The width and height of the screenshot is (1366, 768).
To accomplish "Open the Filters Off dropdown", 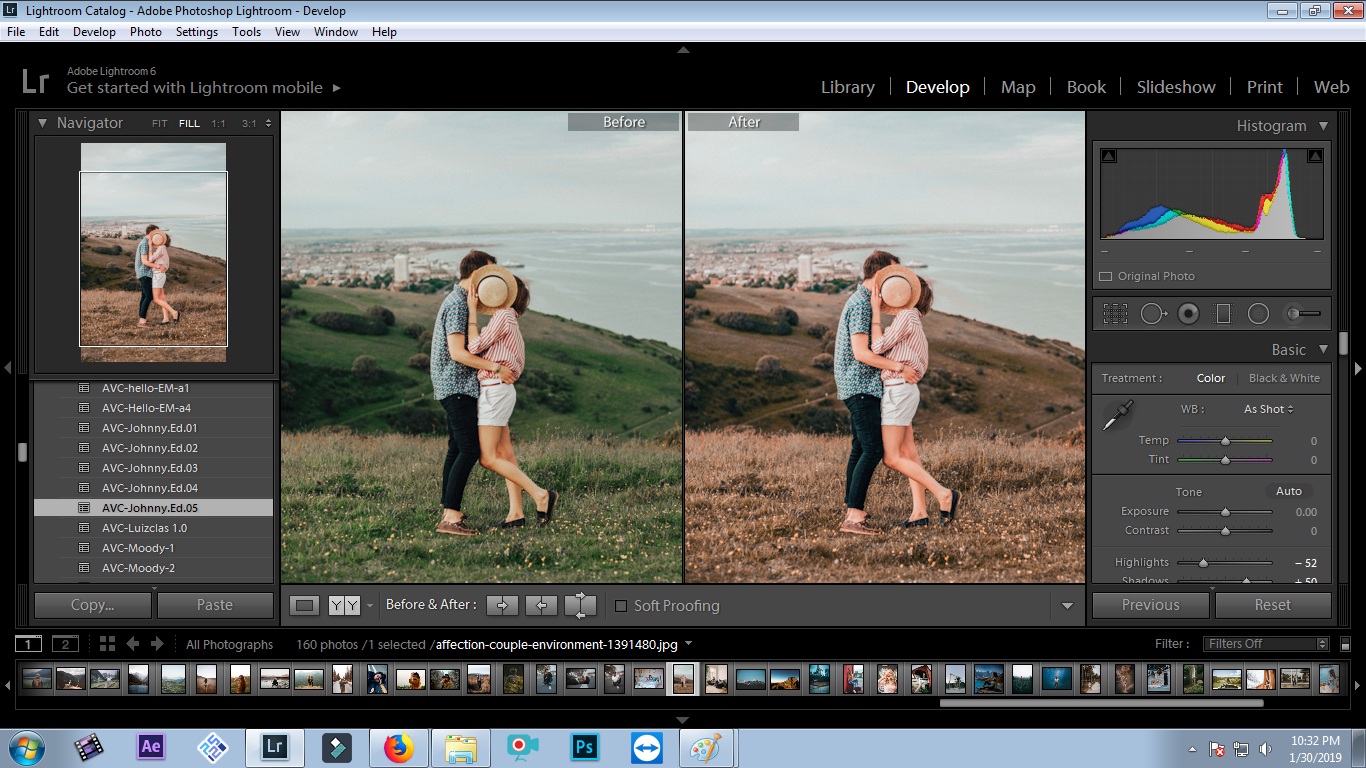I will coord(1266,644).
